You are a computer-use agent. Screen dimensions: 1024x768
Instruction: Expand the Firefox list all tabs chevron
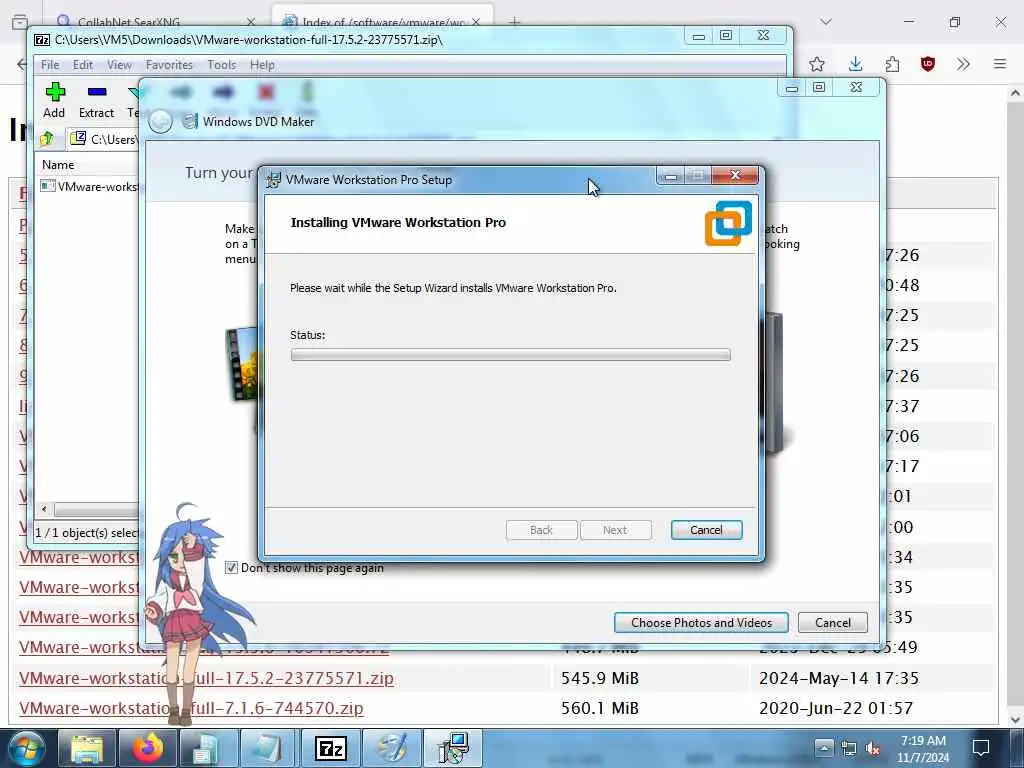click(826, 22)
